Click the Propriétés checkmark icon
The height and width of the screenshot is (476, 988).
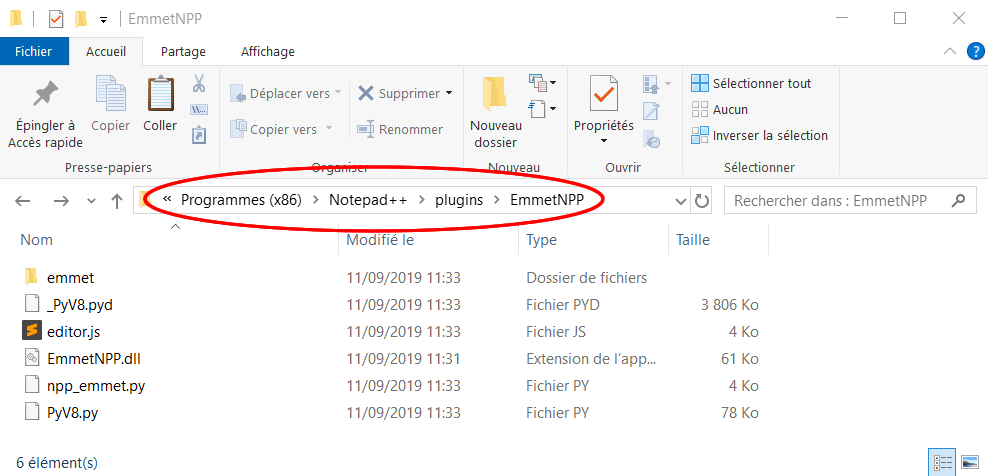604,93
